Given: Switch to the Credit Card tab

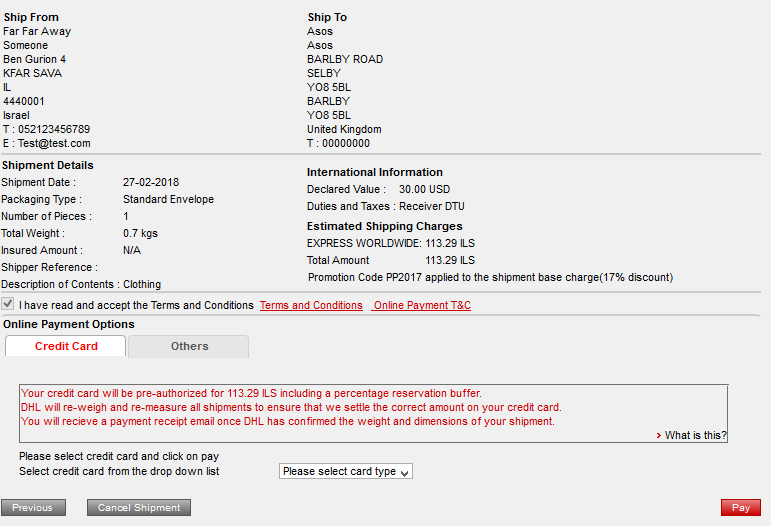Looking at the screenshot, I should point(66,346).
